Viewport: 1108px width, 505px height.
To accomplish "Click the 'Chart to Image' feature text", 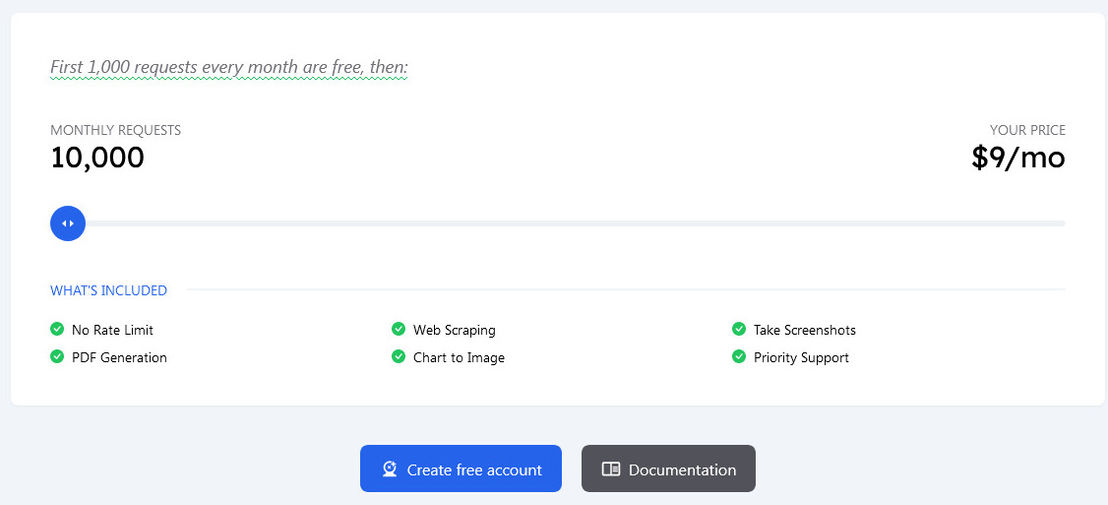I will click(459, 357).
